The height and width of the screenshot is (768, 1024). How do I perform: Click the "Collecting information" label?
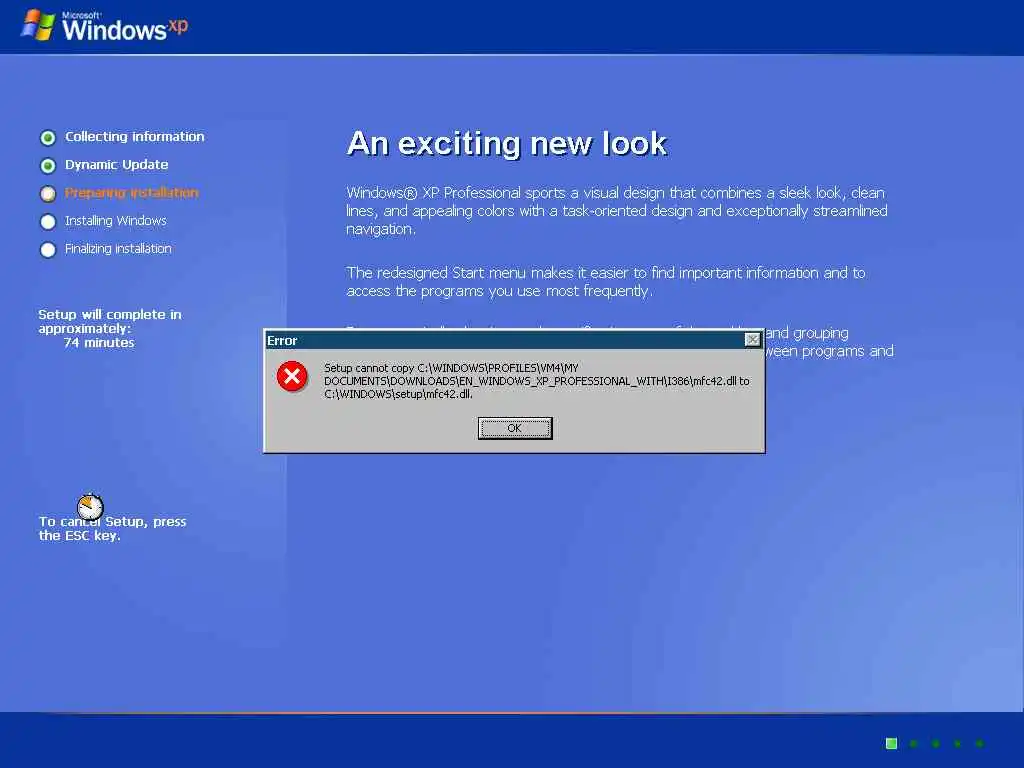click(135, 136)
